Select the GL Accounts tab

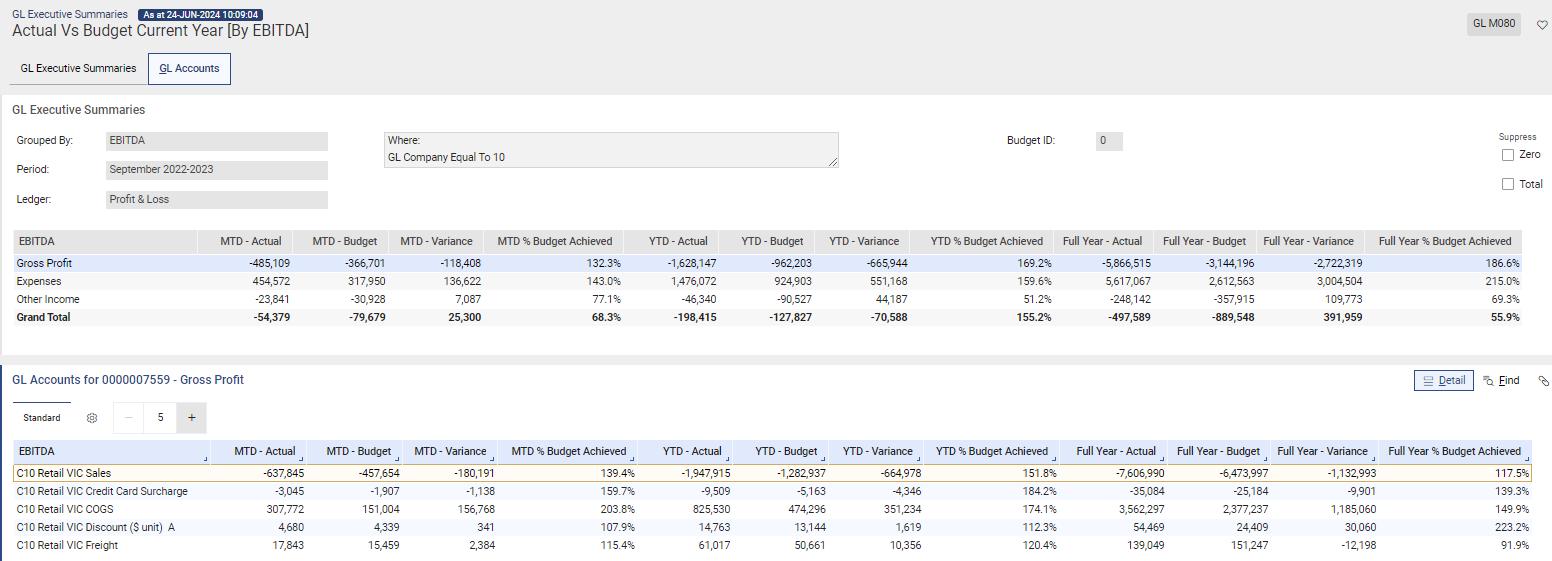coord(189,69)
